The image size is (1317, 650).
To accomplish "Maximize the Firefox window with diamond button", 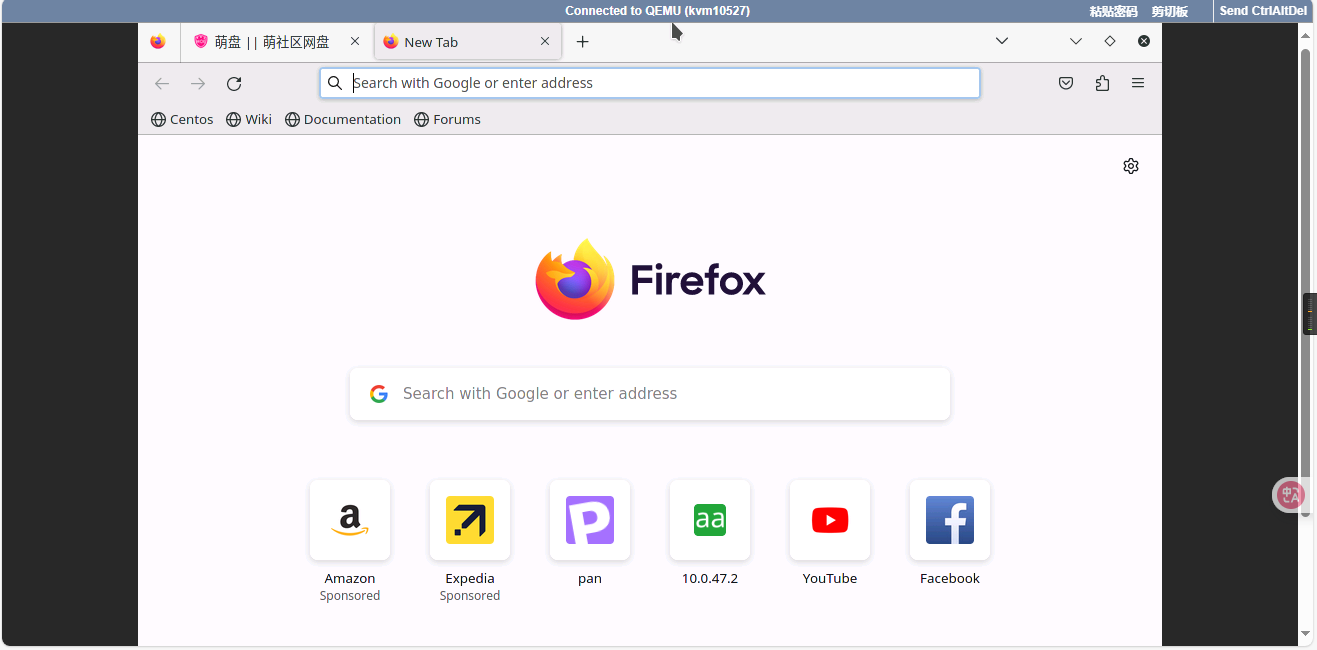I will point(1110,41).
